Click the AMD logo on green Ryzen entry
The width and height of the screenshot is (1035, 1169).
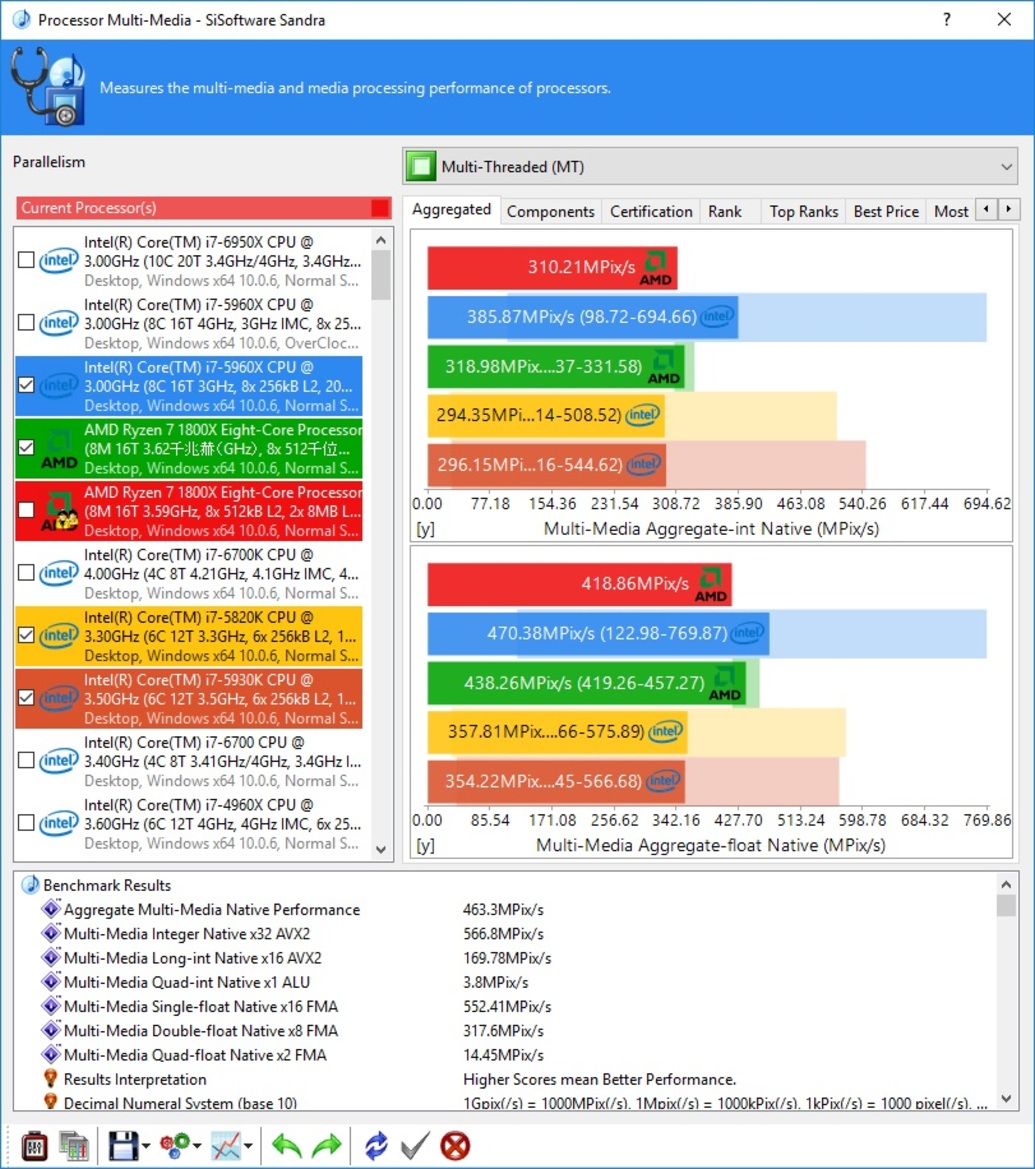pyautogui.click(x=59, y=449)
